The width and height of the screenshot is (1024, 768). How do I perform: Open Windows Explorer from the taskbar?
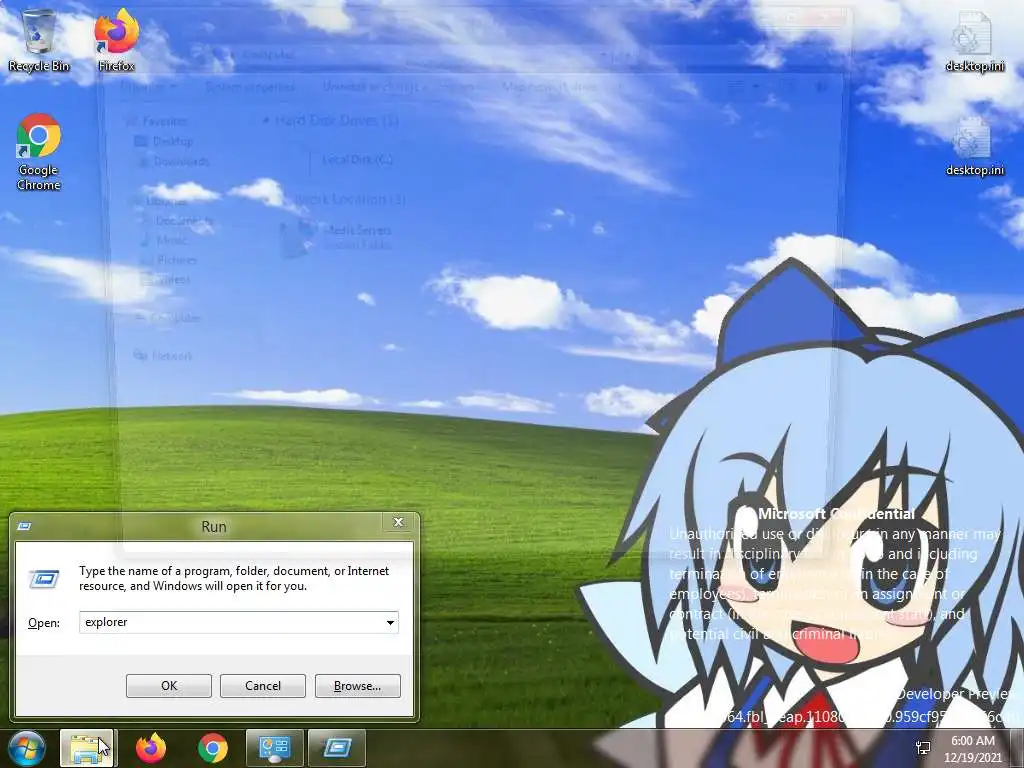point(87,748)
